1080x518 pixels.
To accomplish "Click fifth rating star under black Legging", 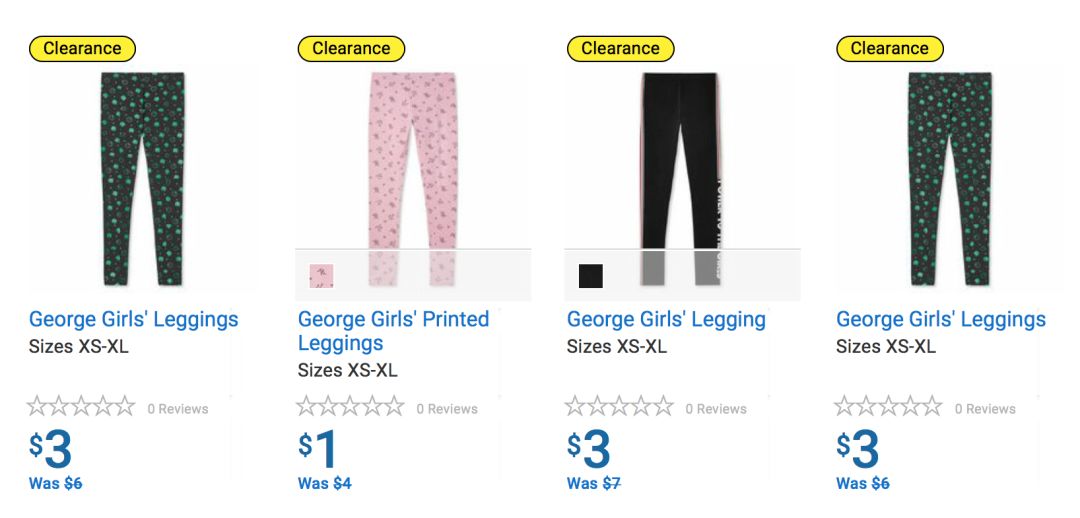I will pos(663,407).
